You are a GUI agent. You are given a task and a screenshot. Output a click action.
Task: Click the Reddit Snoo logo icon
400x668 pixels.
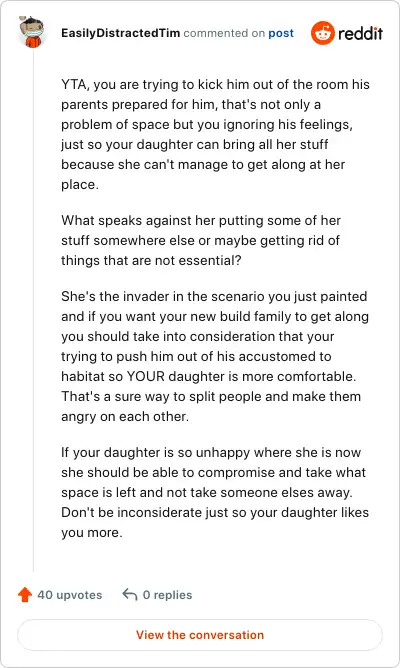[323, 33]
